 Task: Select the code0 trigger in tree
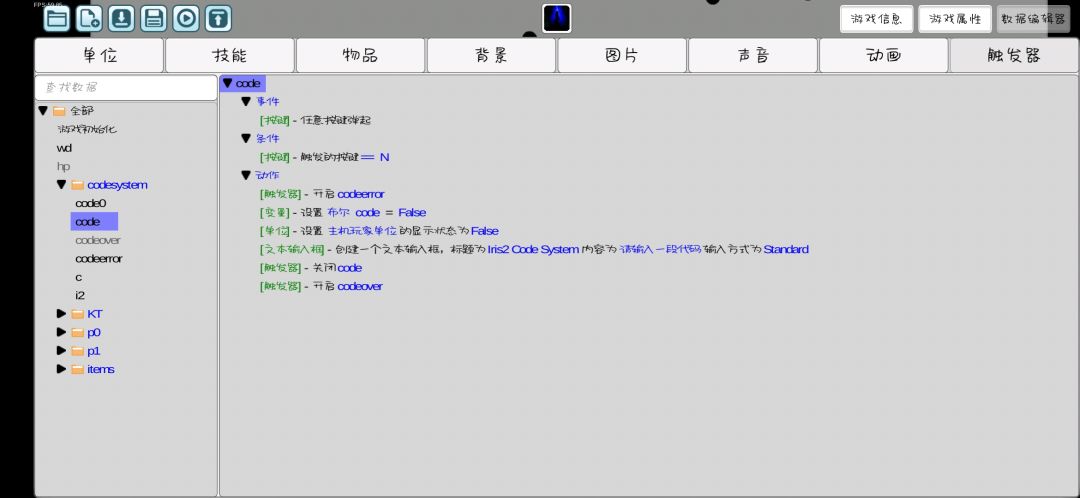[91, 203]
